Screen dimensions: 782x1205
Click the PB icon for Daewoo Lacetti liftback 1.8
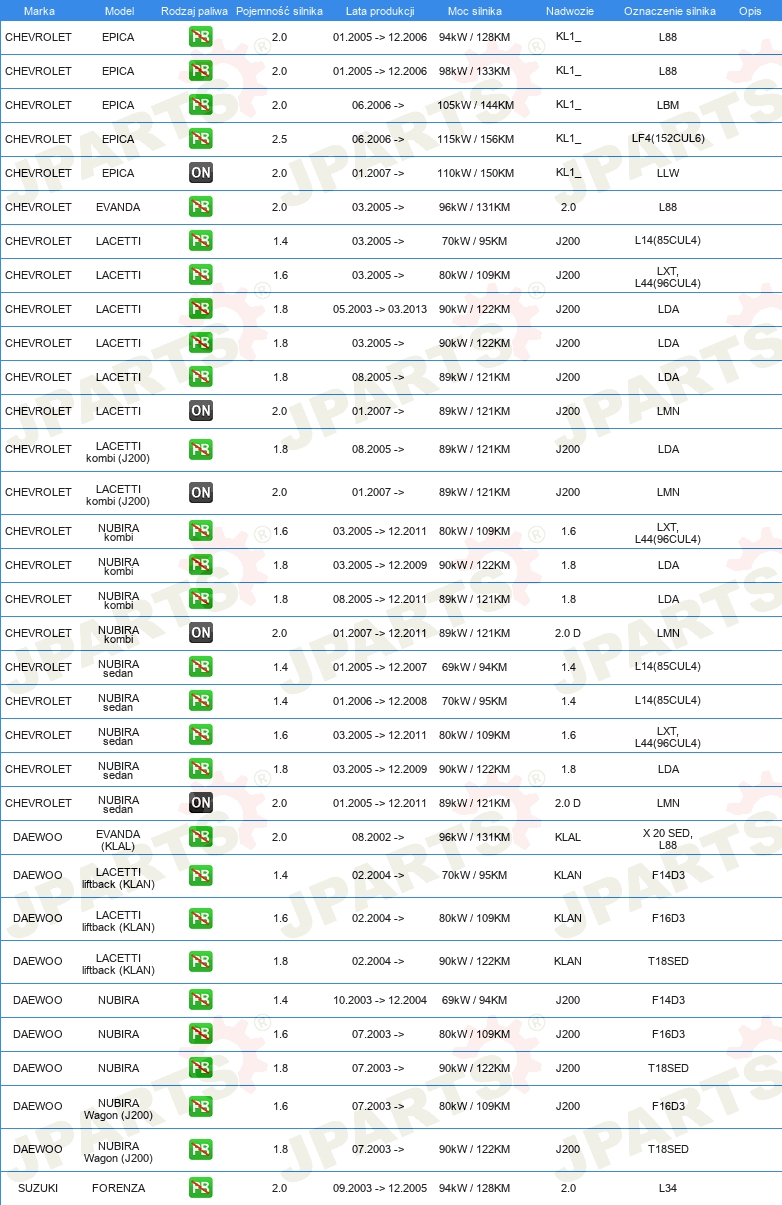(200, 961)
